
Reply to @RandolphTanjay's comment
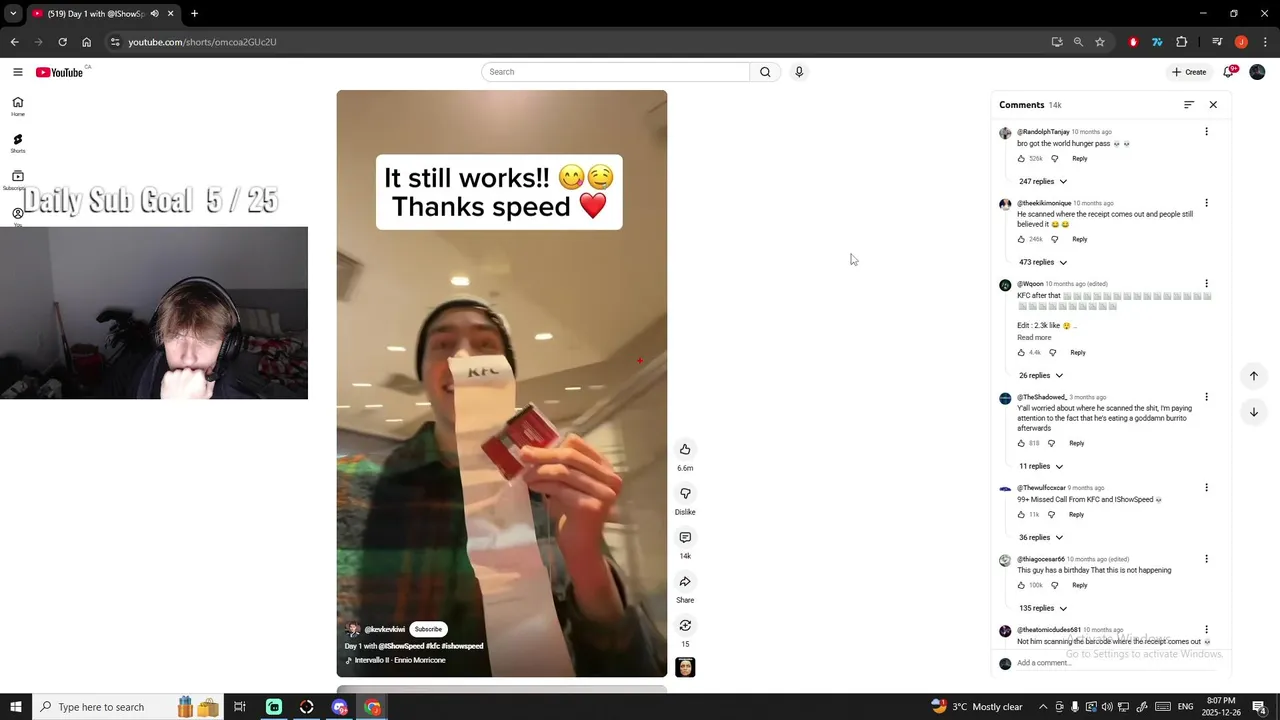click(x=1080, y=159)
